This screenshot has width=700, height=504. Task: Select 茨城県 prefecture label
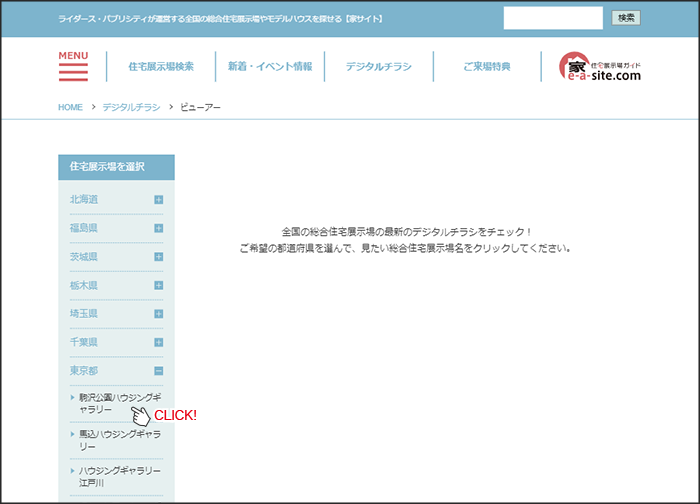pos(83,256)
